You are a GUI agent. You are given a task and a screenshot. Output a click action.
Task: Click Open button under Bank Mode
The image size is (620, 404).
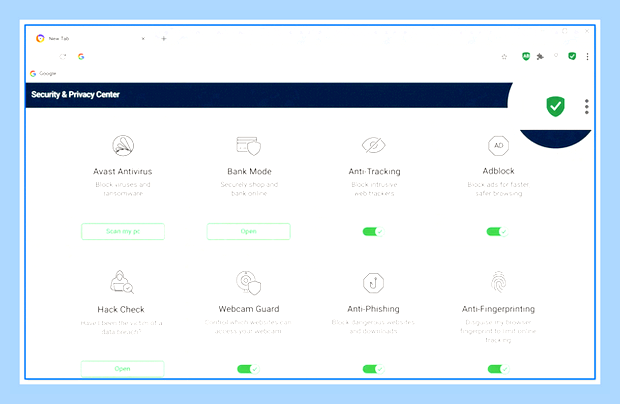pos(249,231)
